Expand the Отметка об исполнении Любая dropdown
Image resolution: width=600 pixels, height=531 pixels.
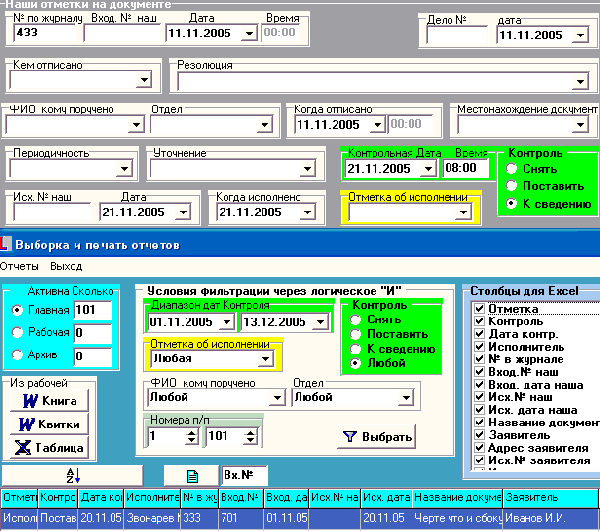tap(265, 357)
